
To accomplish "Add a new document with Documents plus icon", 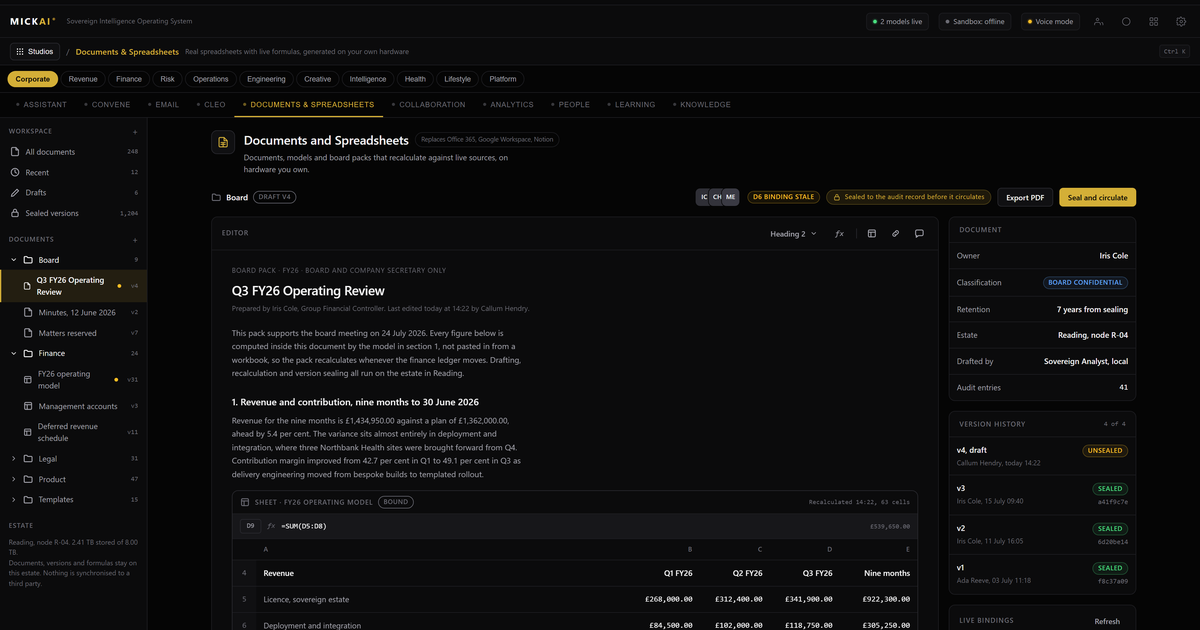I will 135,240.
